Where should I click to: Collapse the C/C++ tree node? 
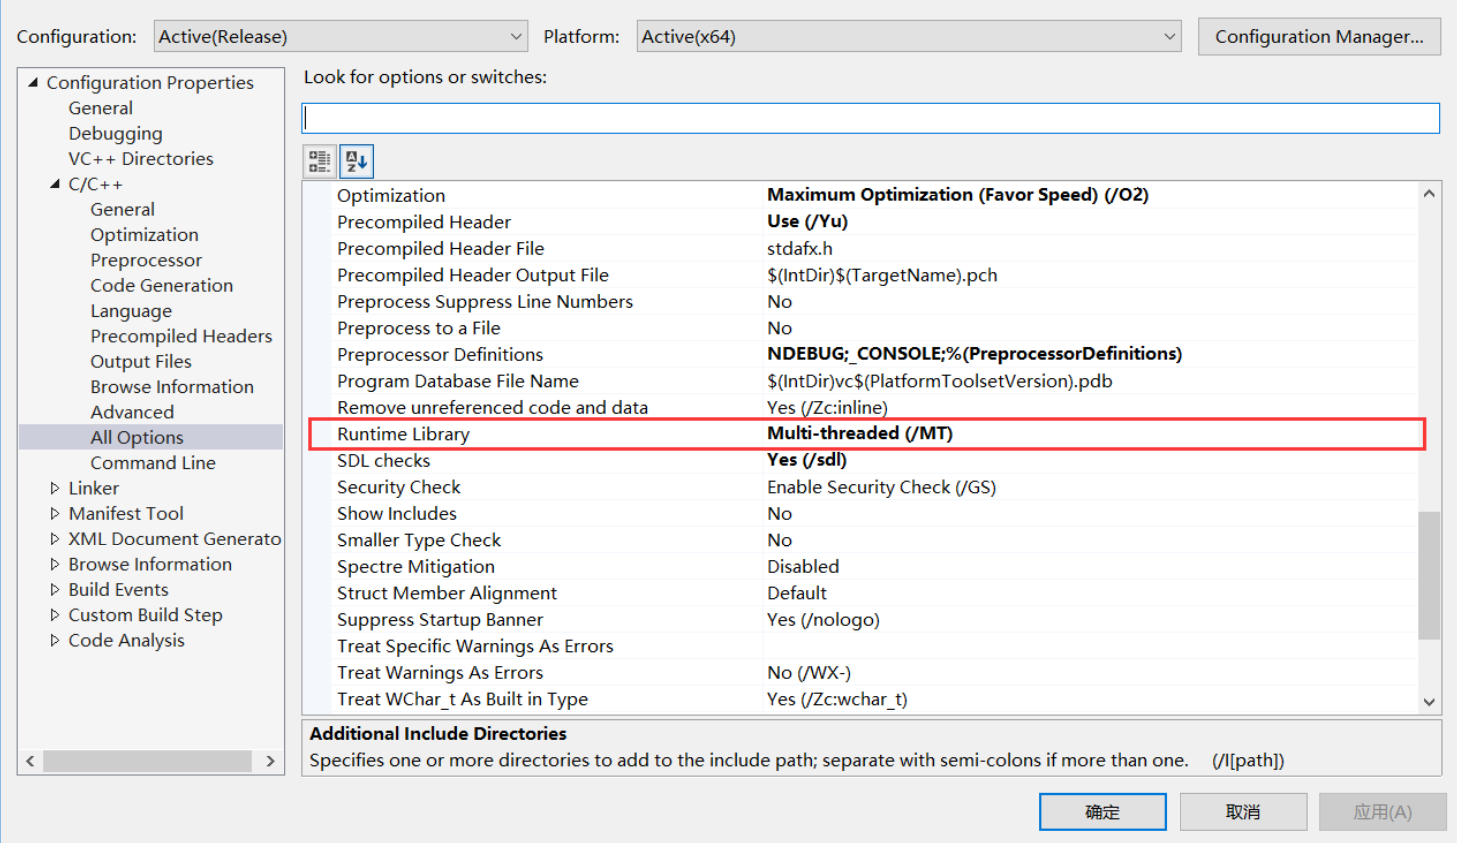click(55, 184)
